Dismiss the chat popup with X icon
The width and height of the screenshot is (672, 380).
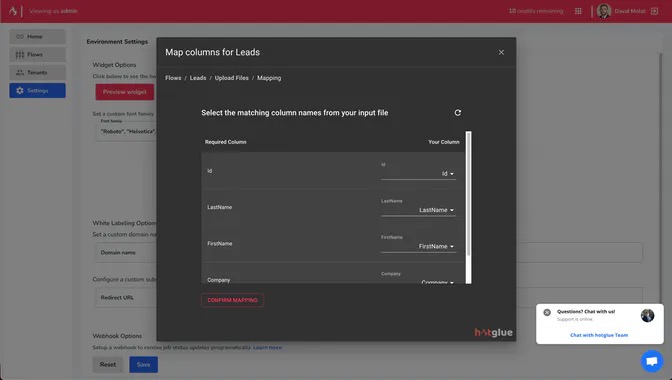click(x=547, y=312)
